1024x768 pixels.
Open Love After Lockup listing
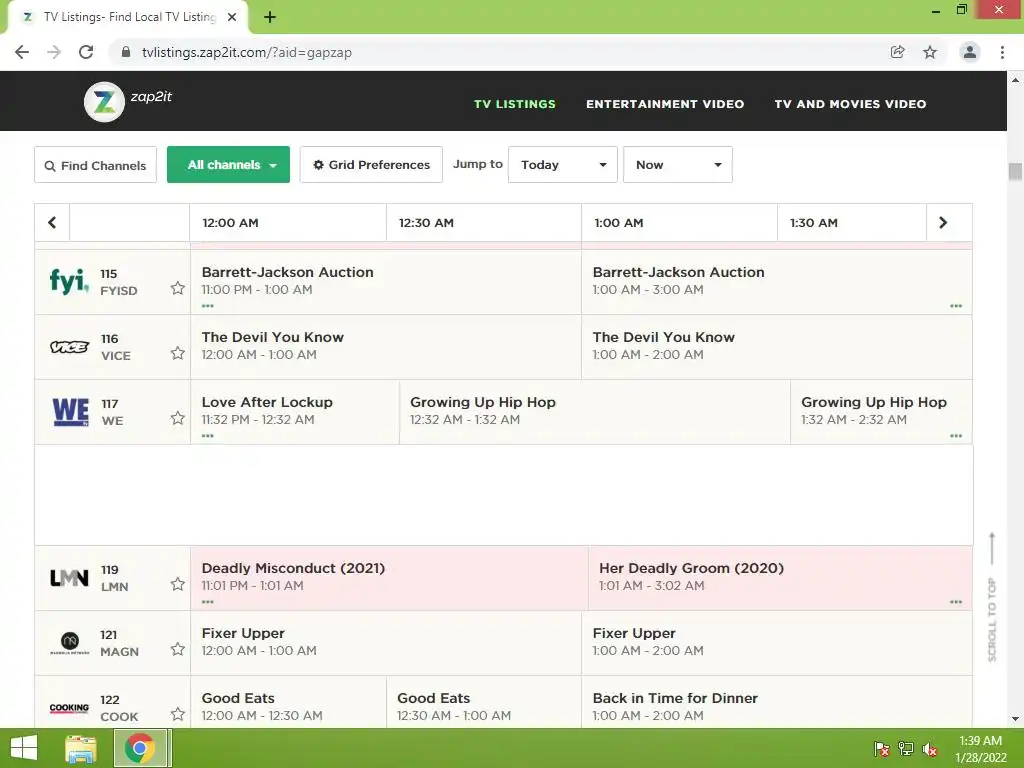tap(295, 411)
